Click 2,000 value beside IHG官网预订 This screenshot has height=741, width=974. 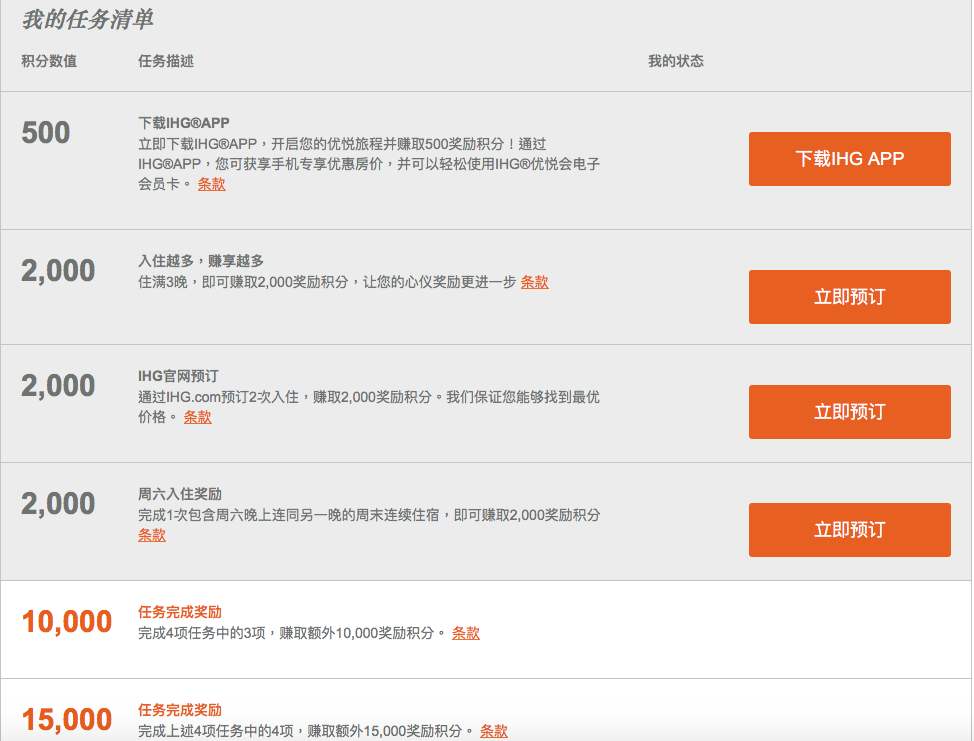pyautogui.click(x=58, y=386)
